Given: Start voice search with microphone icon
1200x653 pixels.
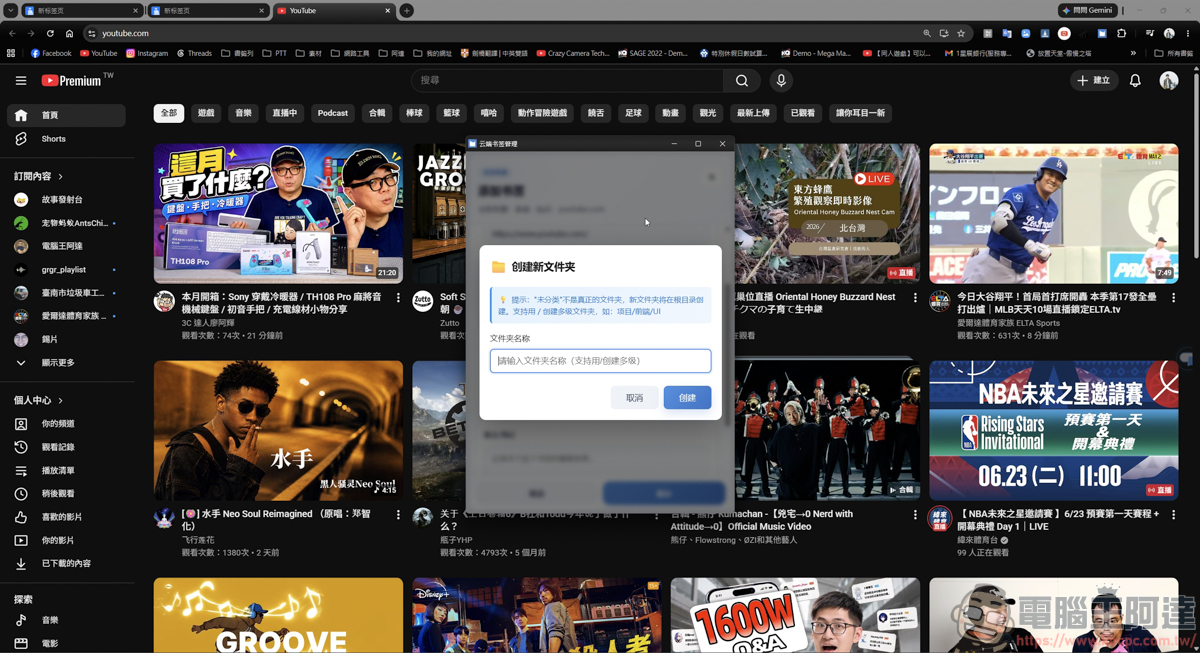Looking at the screenshot, I should coord(781,80).
